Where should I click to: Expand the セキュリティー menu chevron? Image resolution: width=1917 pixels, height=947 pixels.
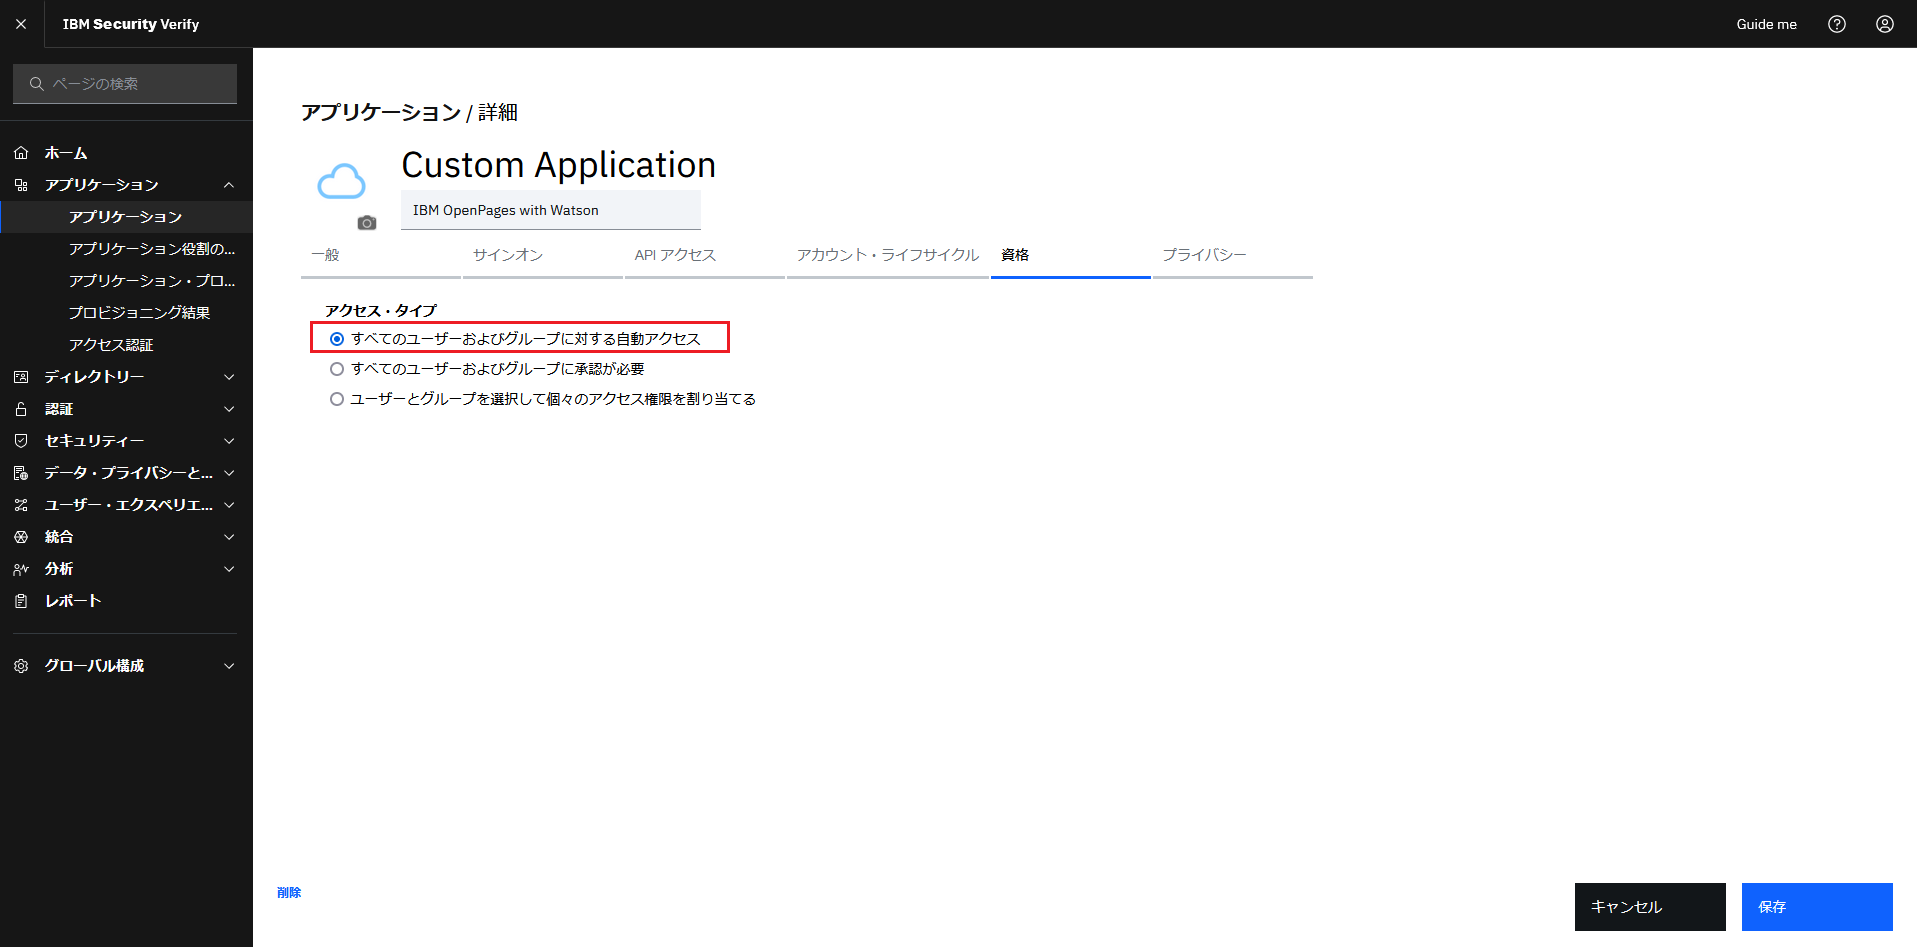(229, 441)
